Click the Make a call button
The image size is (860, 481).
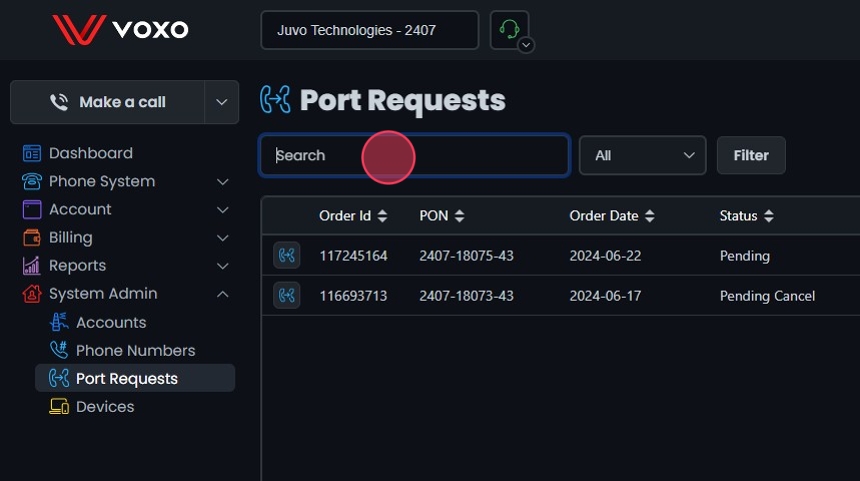click(x=108, y=102)
